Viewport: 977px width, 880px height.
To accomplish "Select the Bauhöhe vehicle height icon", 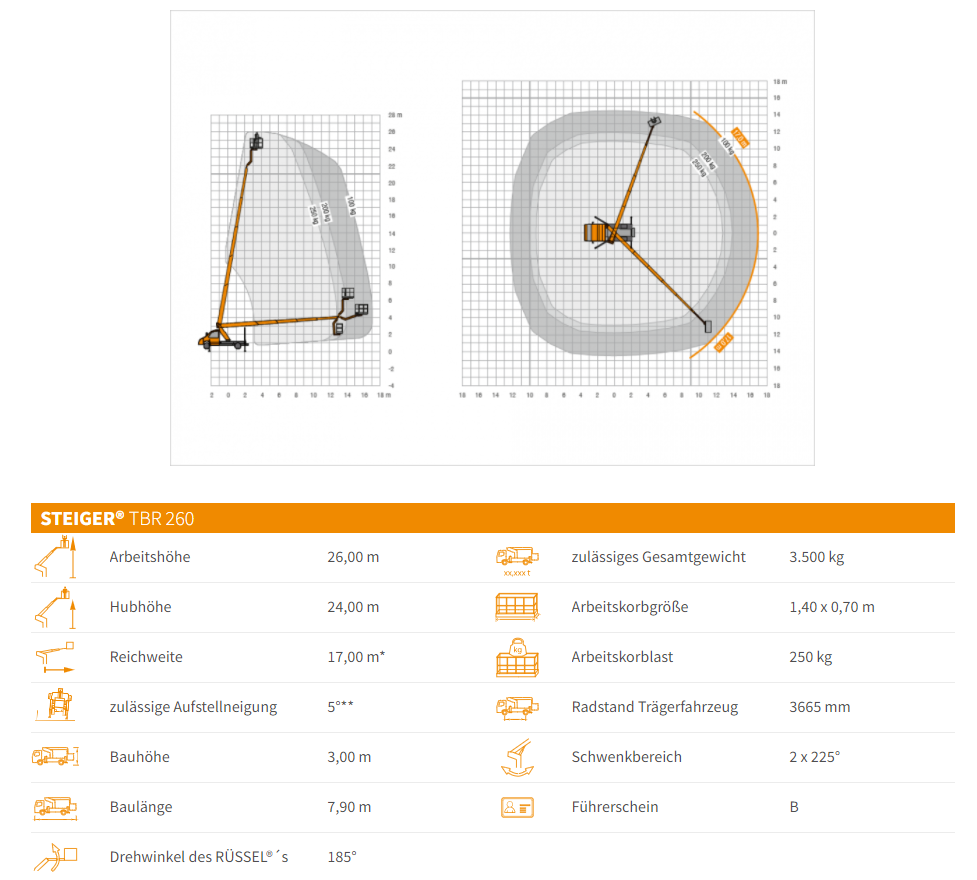I will (x=55, y=756).
